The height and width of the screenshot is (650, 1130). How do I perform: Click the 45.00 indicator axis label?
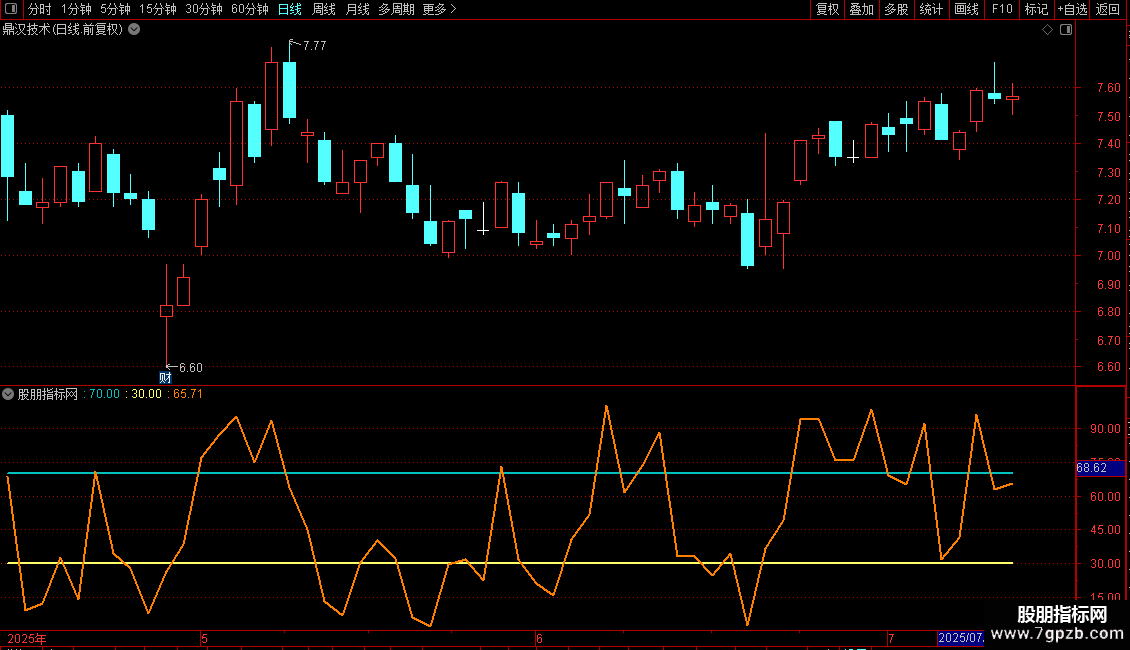1105,530
